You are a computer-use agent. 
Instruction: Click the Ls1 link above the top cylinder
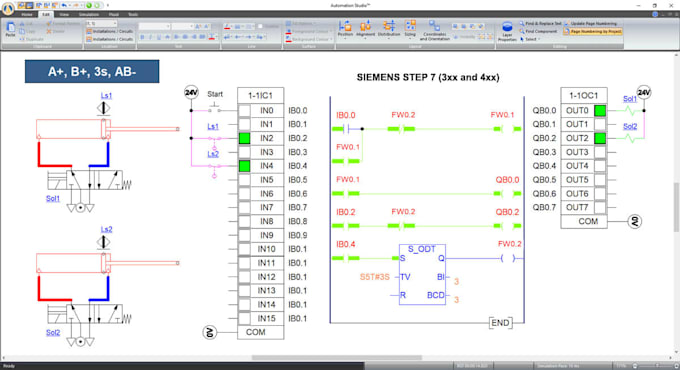point(106,95)
